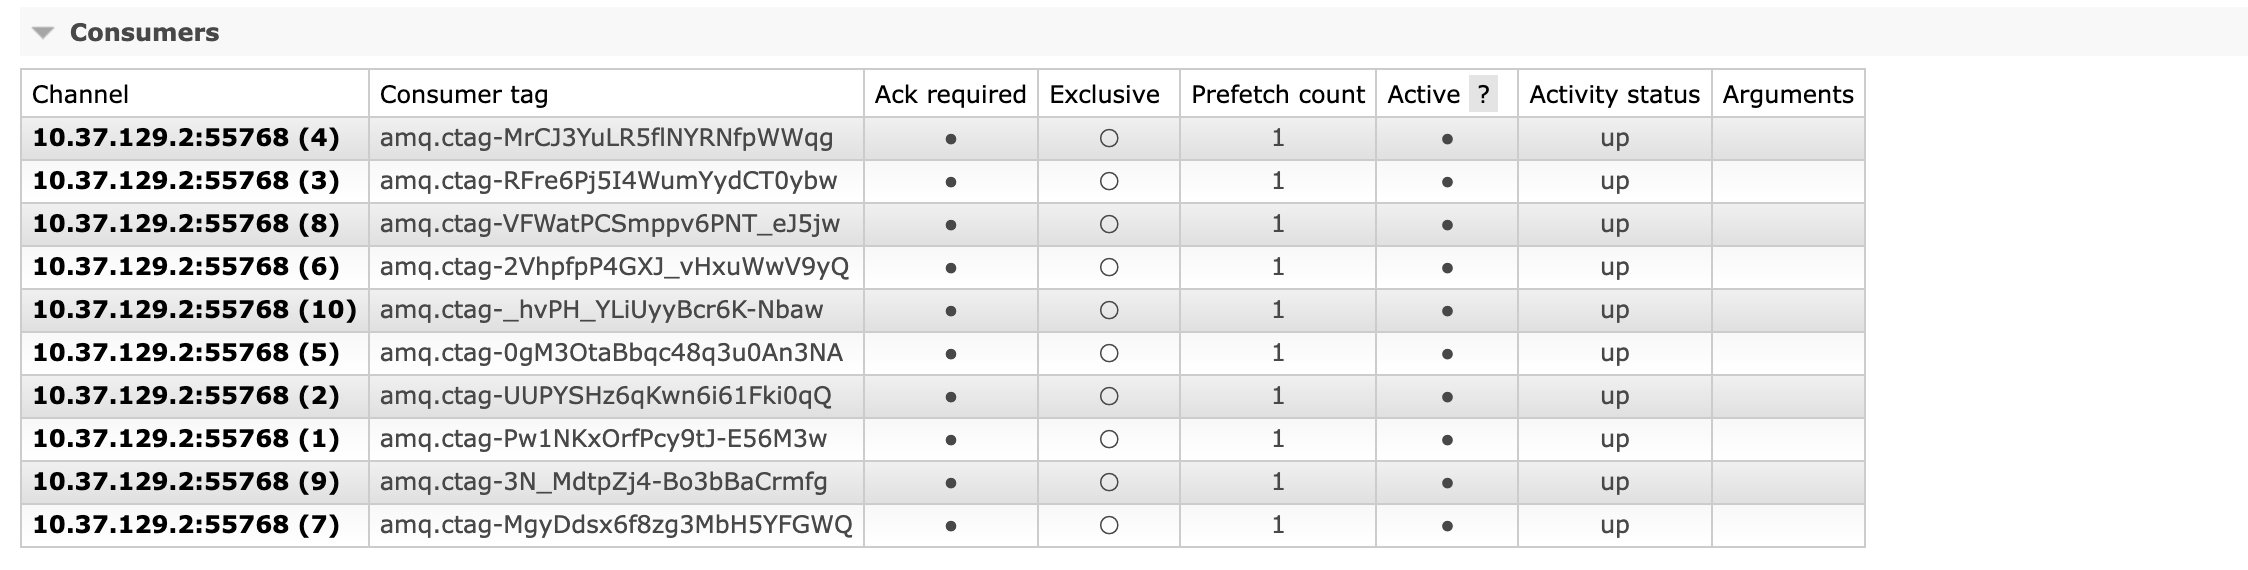Open channel 10.37.129.2:55768 (10) link
The image size is (2248, 570).
tap(194, 310)
